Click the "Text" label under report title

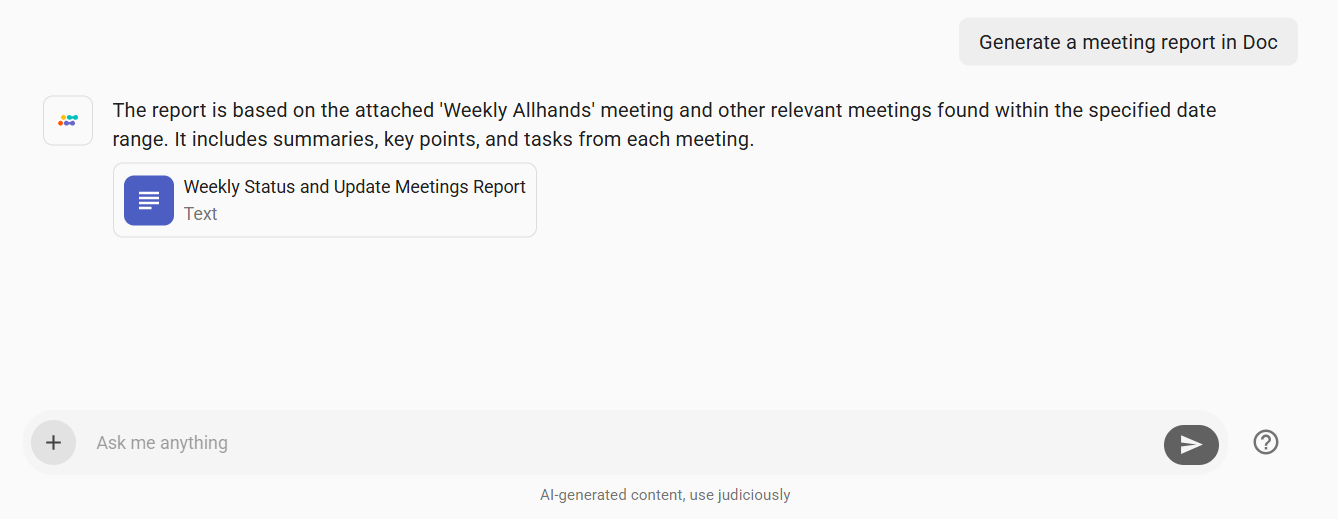[200, 214]
